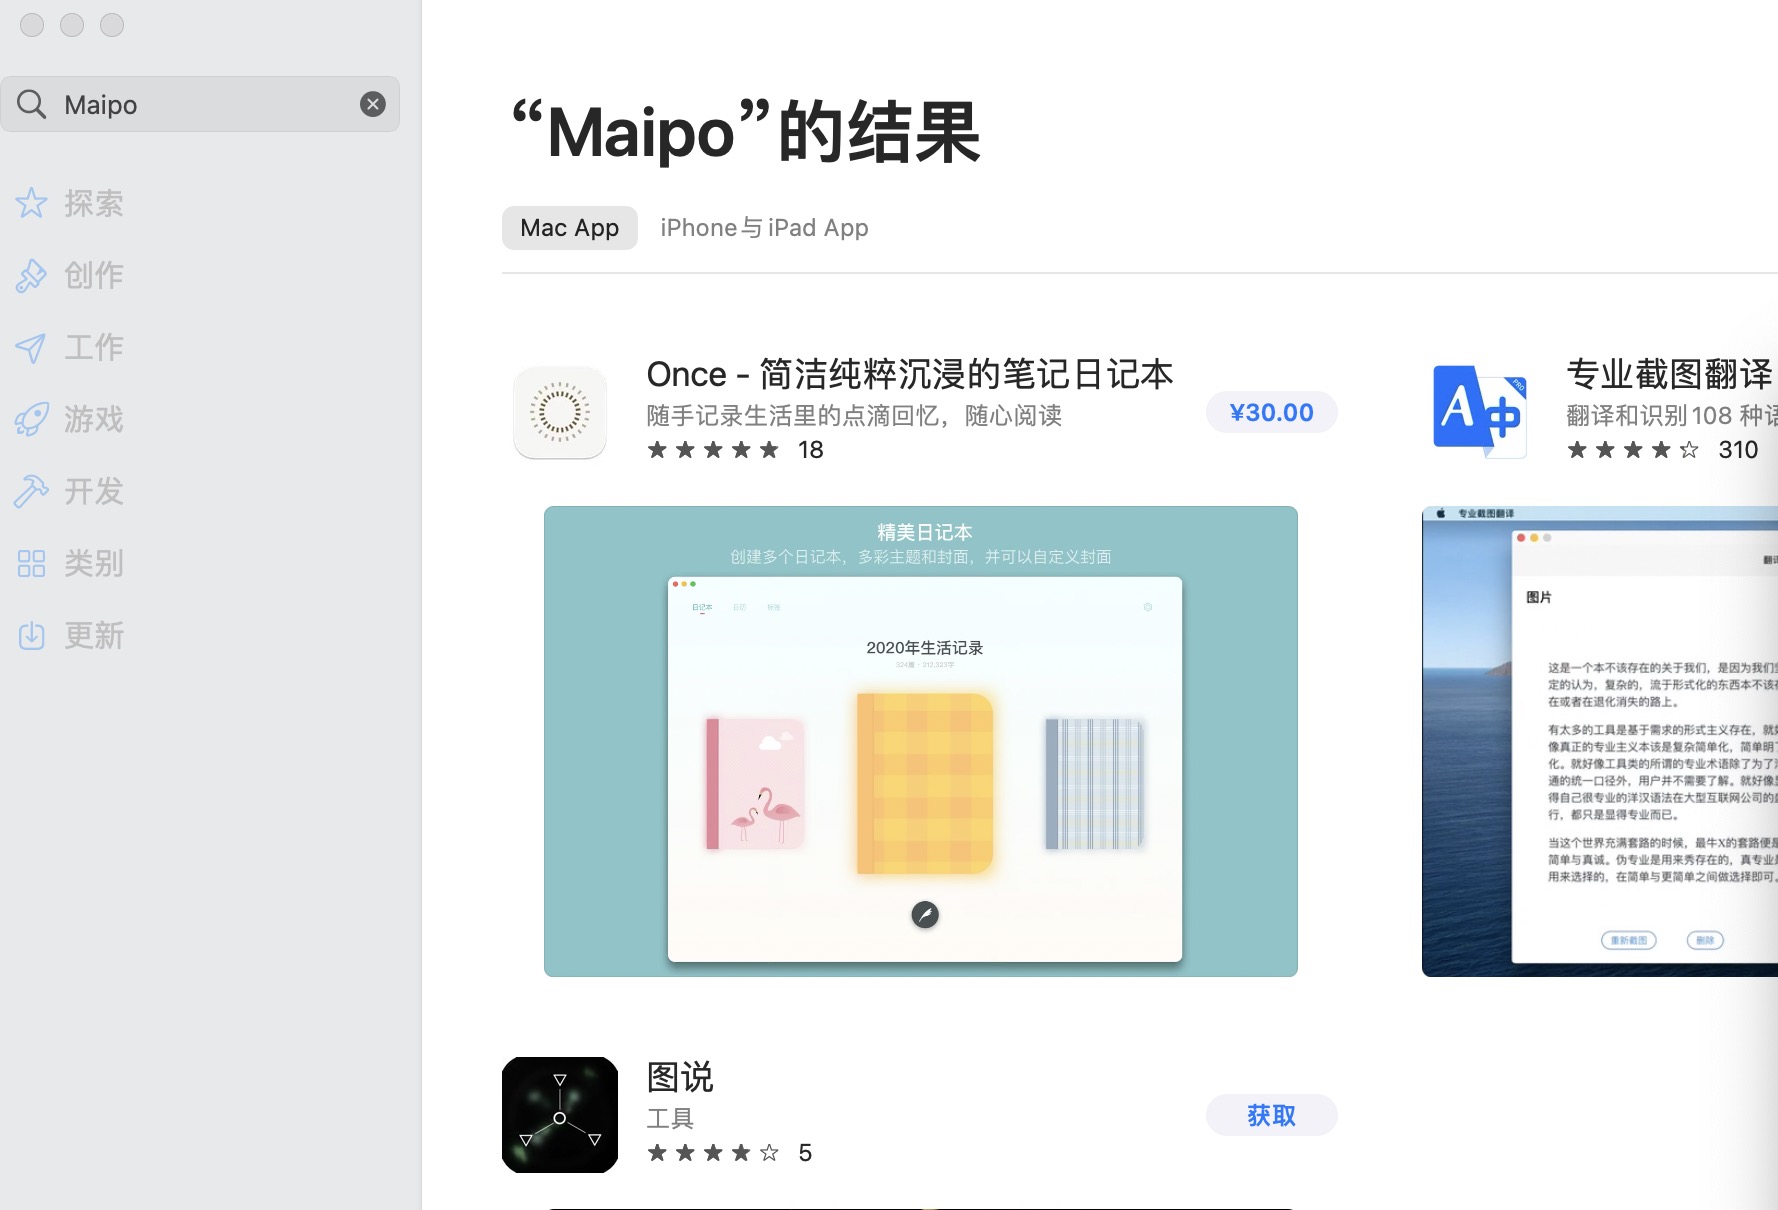Buy Once for ¥30.00

pyautogui.click(x=1271, y=412)
